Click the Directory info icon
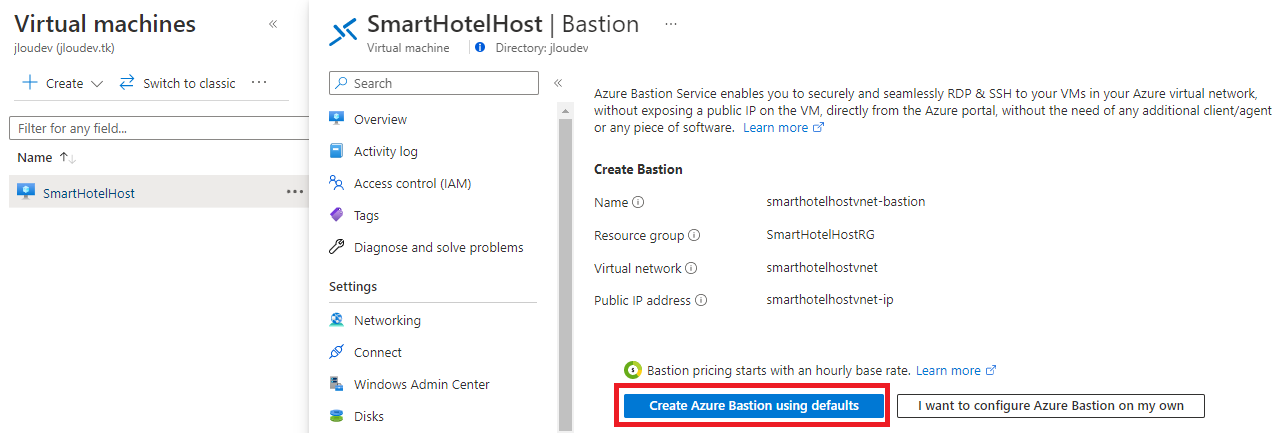This screenshot has width=1283, height=433. [x=480, y=47]
